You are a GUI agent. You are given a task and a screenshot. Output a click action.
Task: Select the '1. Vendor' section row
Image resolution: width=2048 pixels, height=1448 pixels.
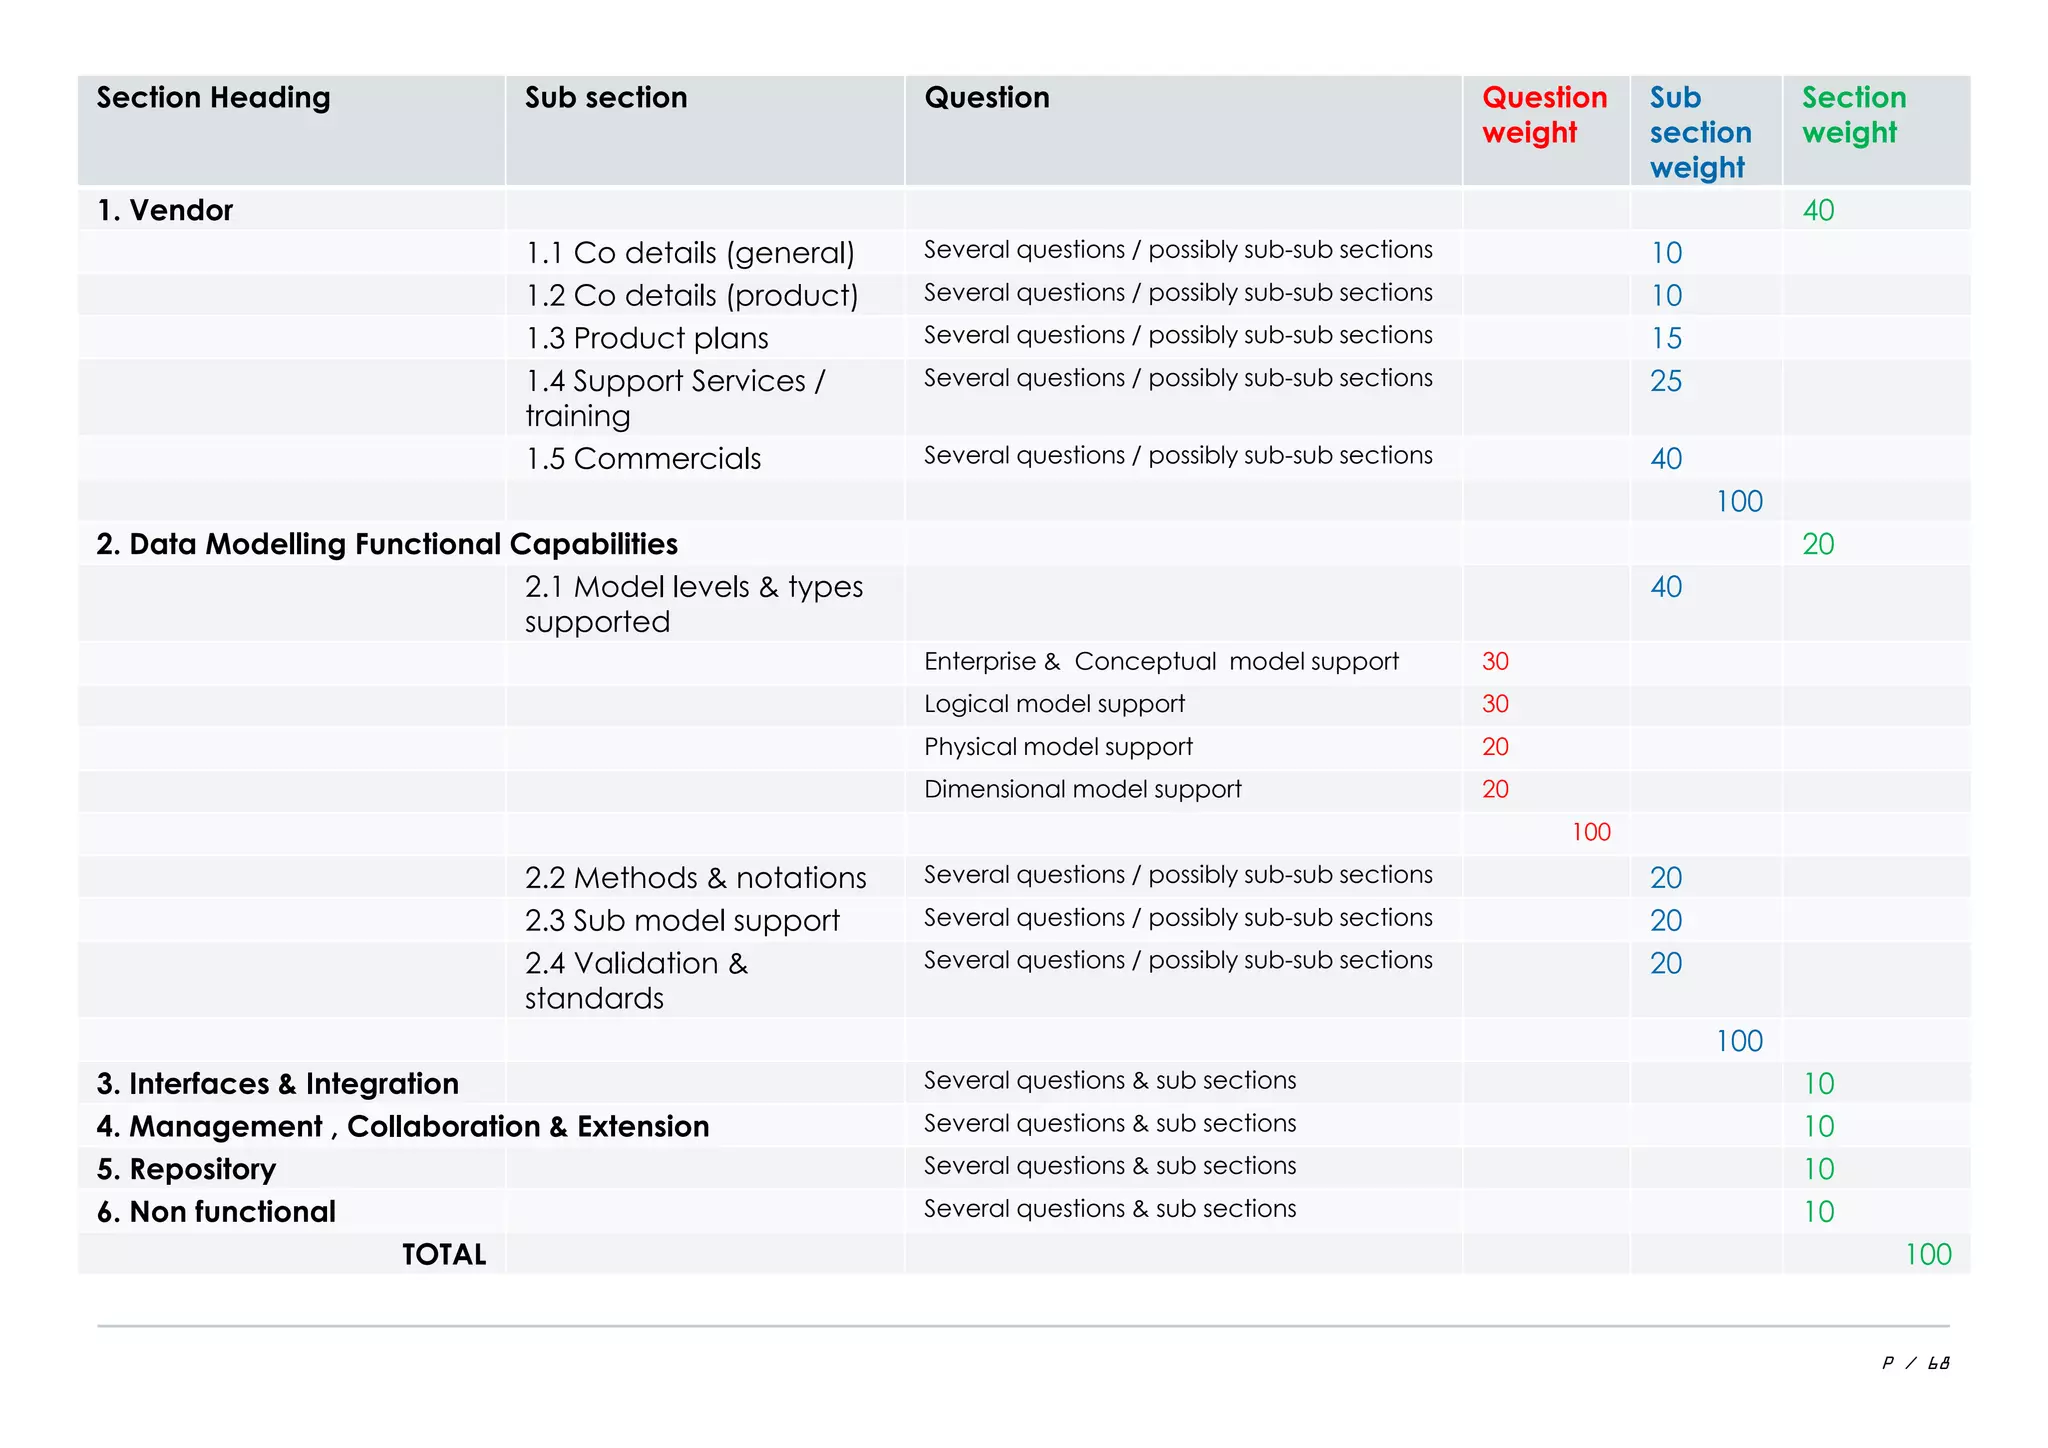[165, 211]
